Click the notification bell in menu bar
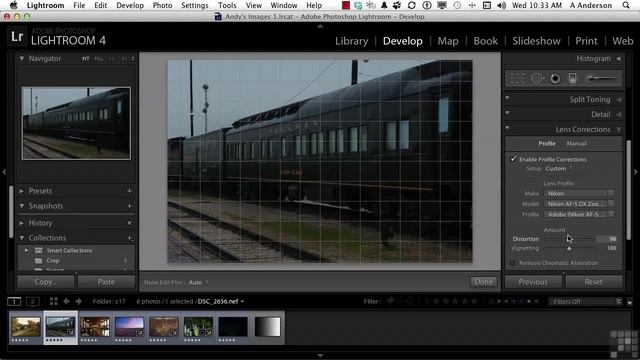Viewport: 640px width, 360px height. tap(384, 5)
